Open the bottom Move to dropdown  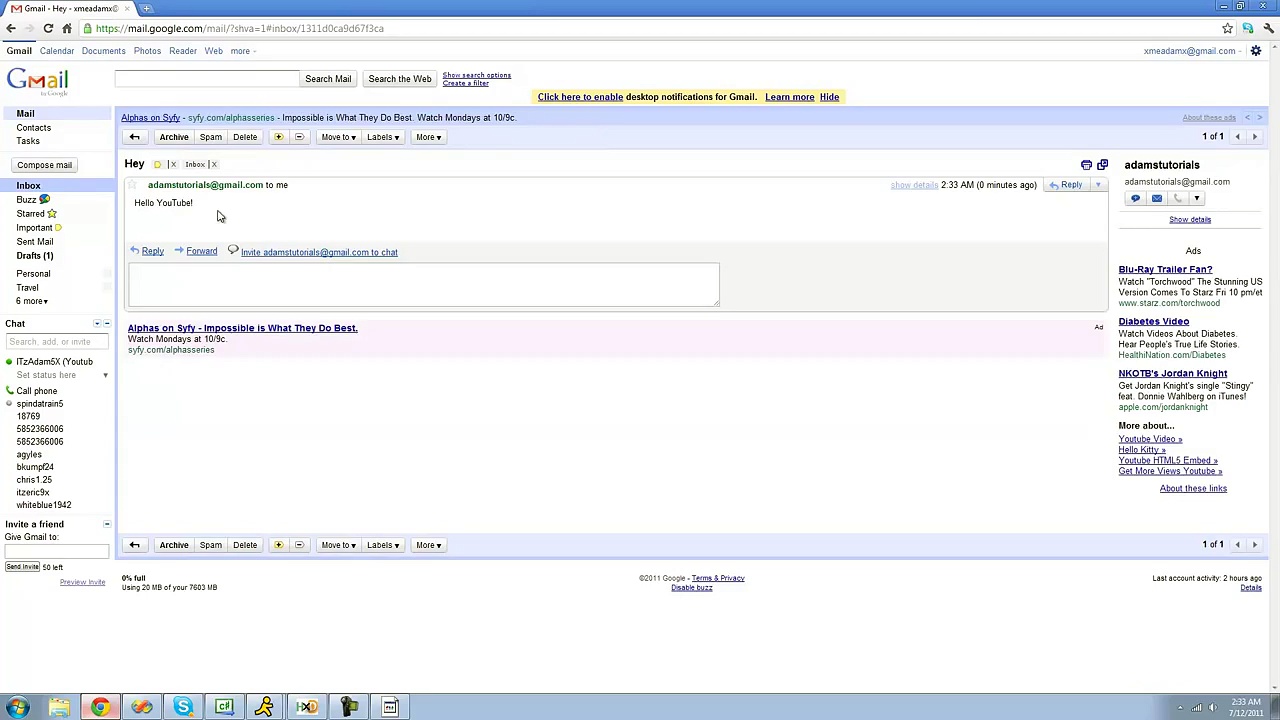point(338,545)
